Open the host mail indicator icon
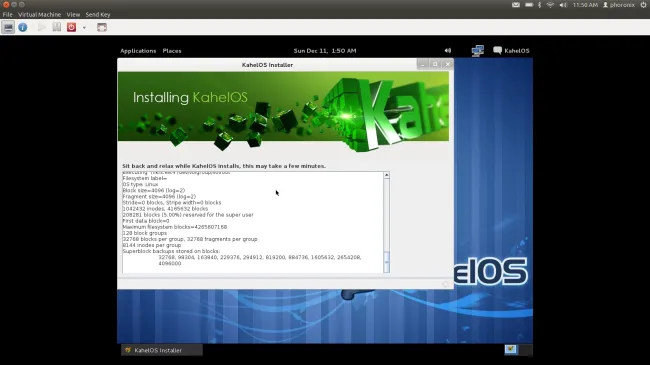 [516, 5]
